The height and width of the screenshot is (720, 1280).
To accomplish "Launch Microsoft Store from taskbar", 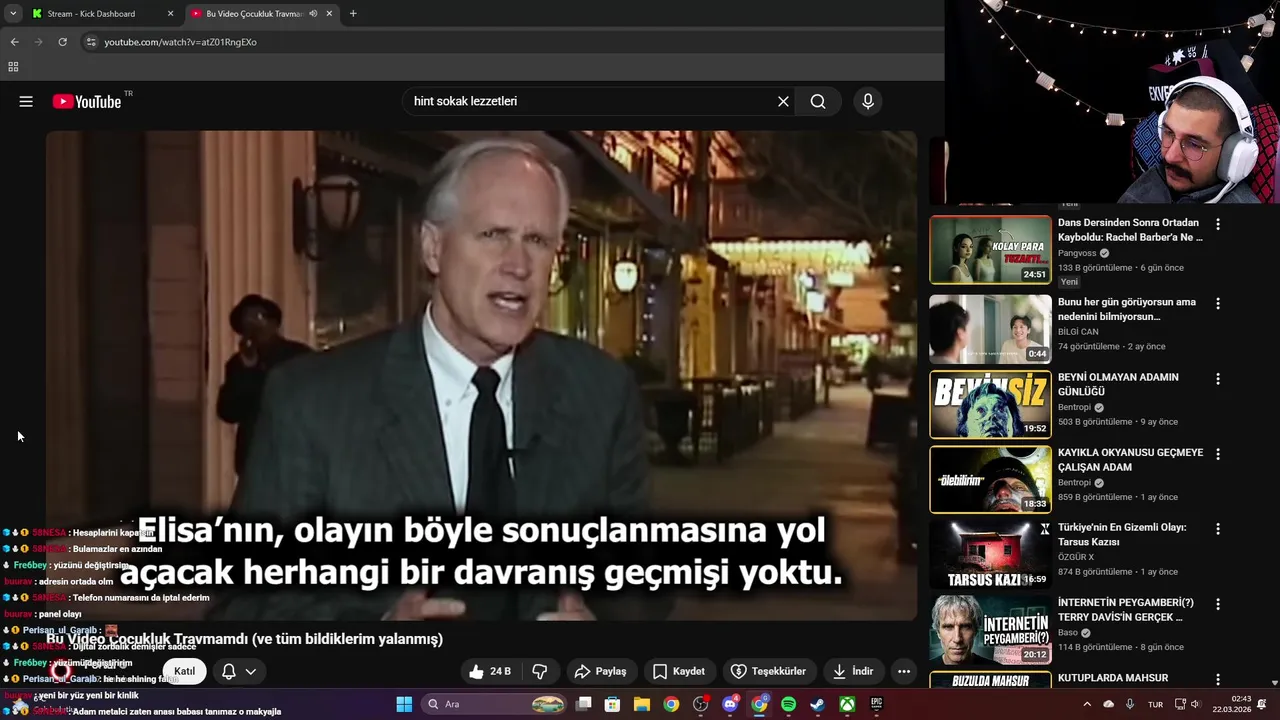I will pyautogui.click(x=613, y=704).
